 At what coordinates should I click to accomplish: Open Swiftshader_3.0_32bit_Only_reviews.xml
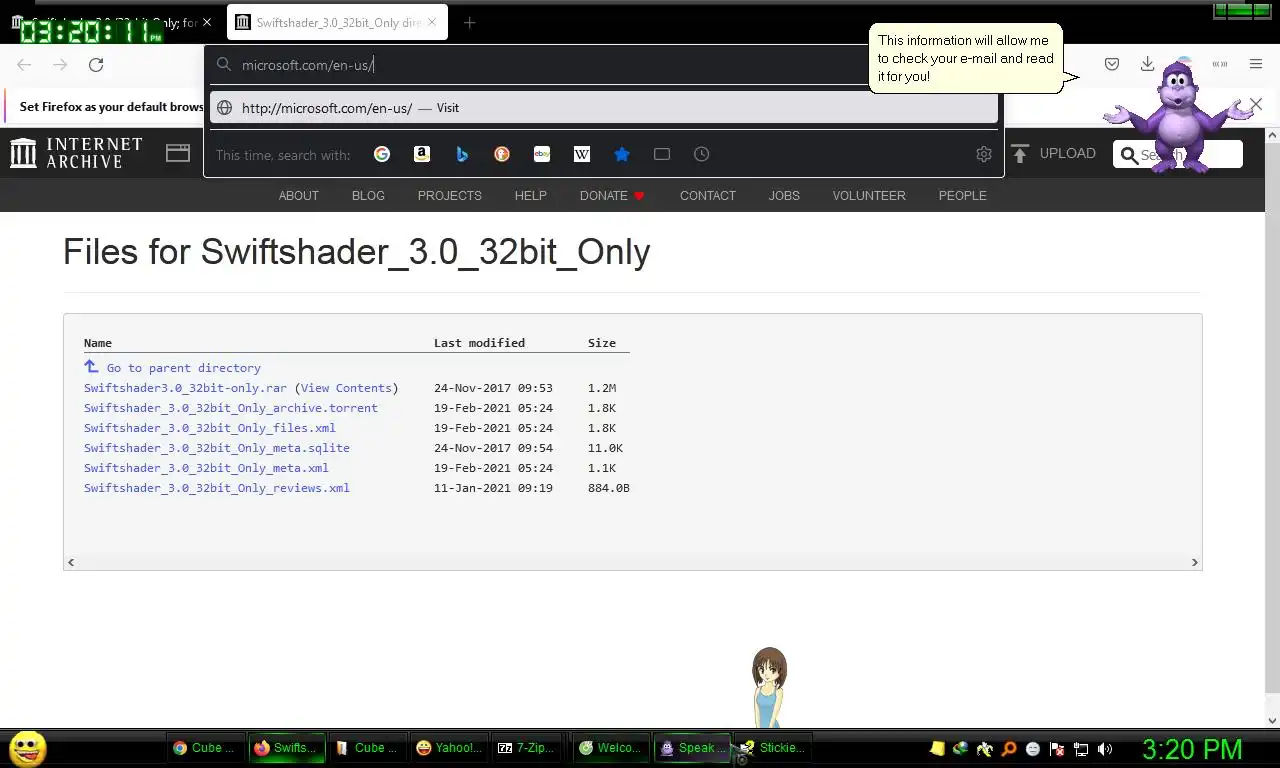217,488
